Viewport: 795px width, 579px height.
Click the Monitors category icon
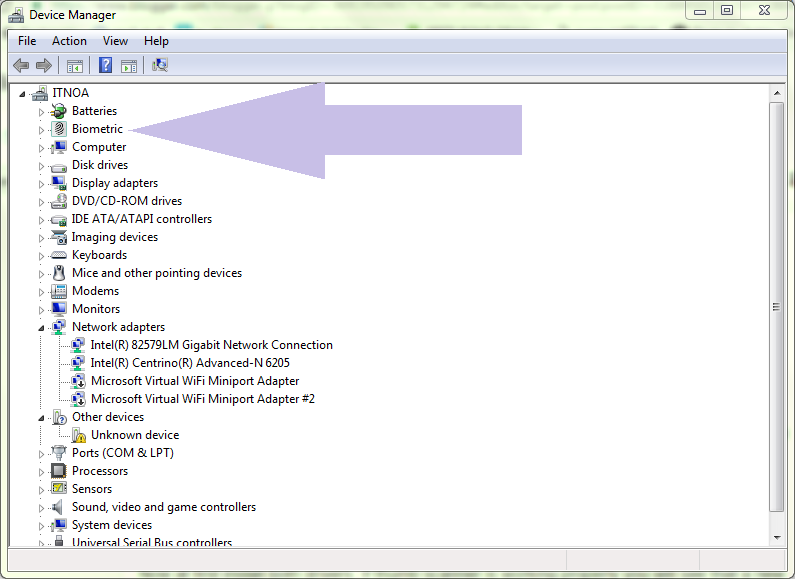point(59,309)
